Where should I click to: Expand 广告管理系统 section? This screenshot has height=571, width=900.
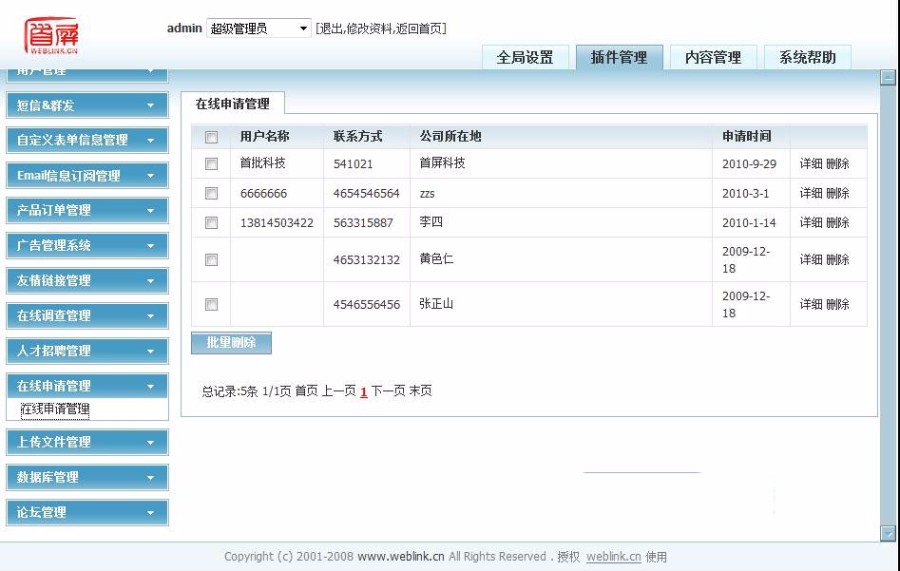coord(87,246)
